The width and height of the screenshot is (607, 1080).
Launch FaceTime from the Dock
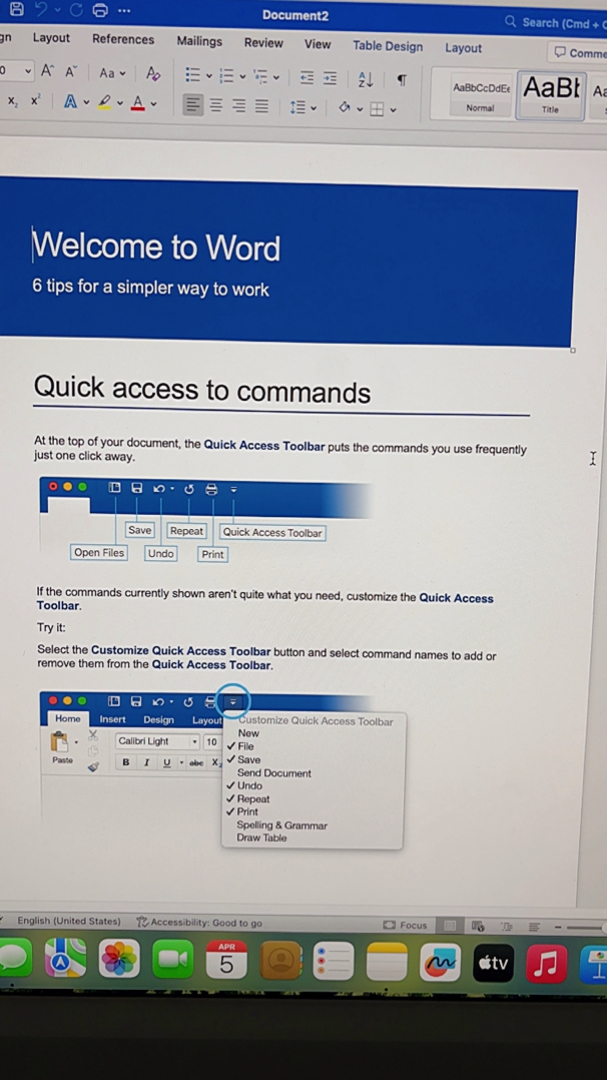coord(173,959)
